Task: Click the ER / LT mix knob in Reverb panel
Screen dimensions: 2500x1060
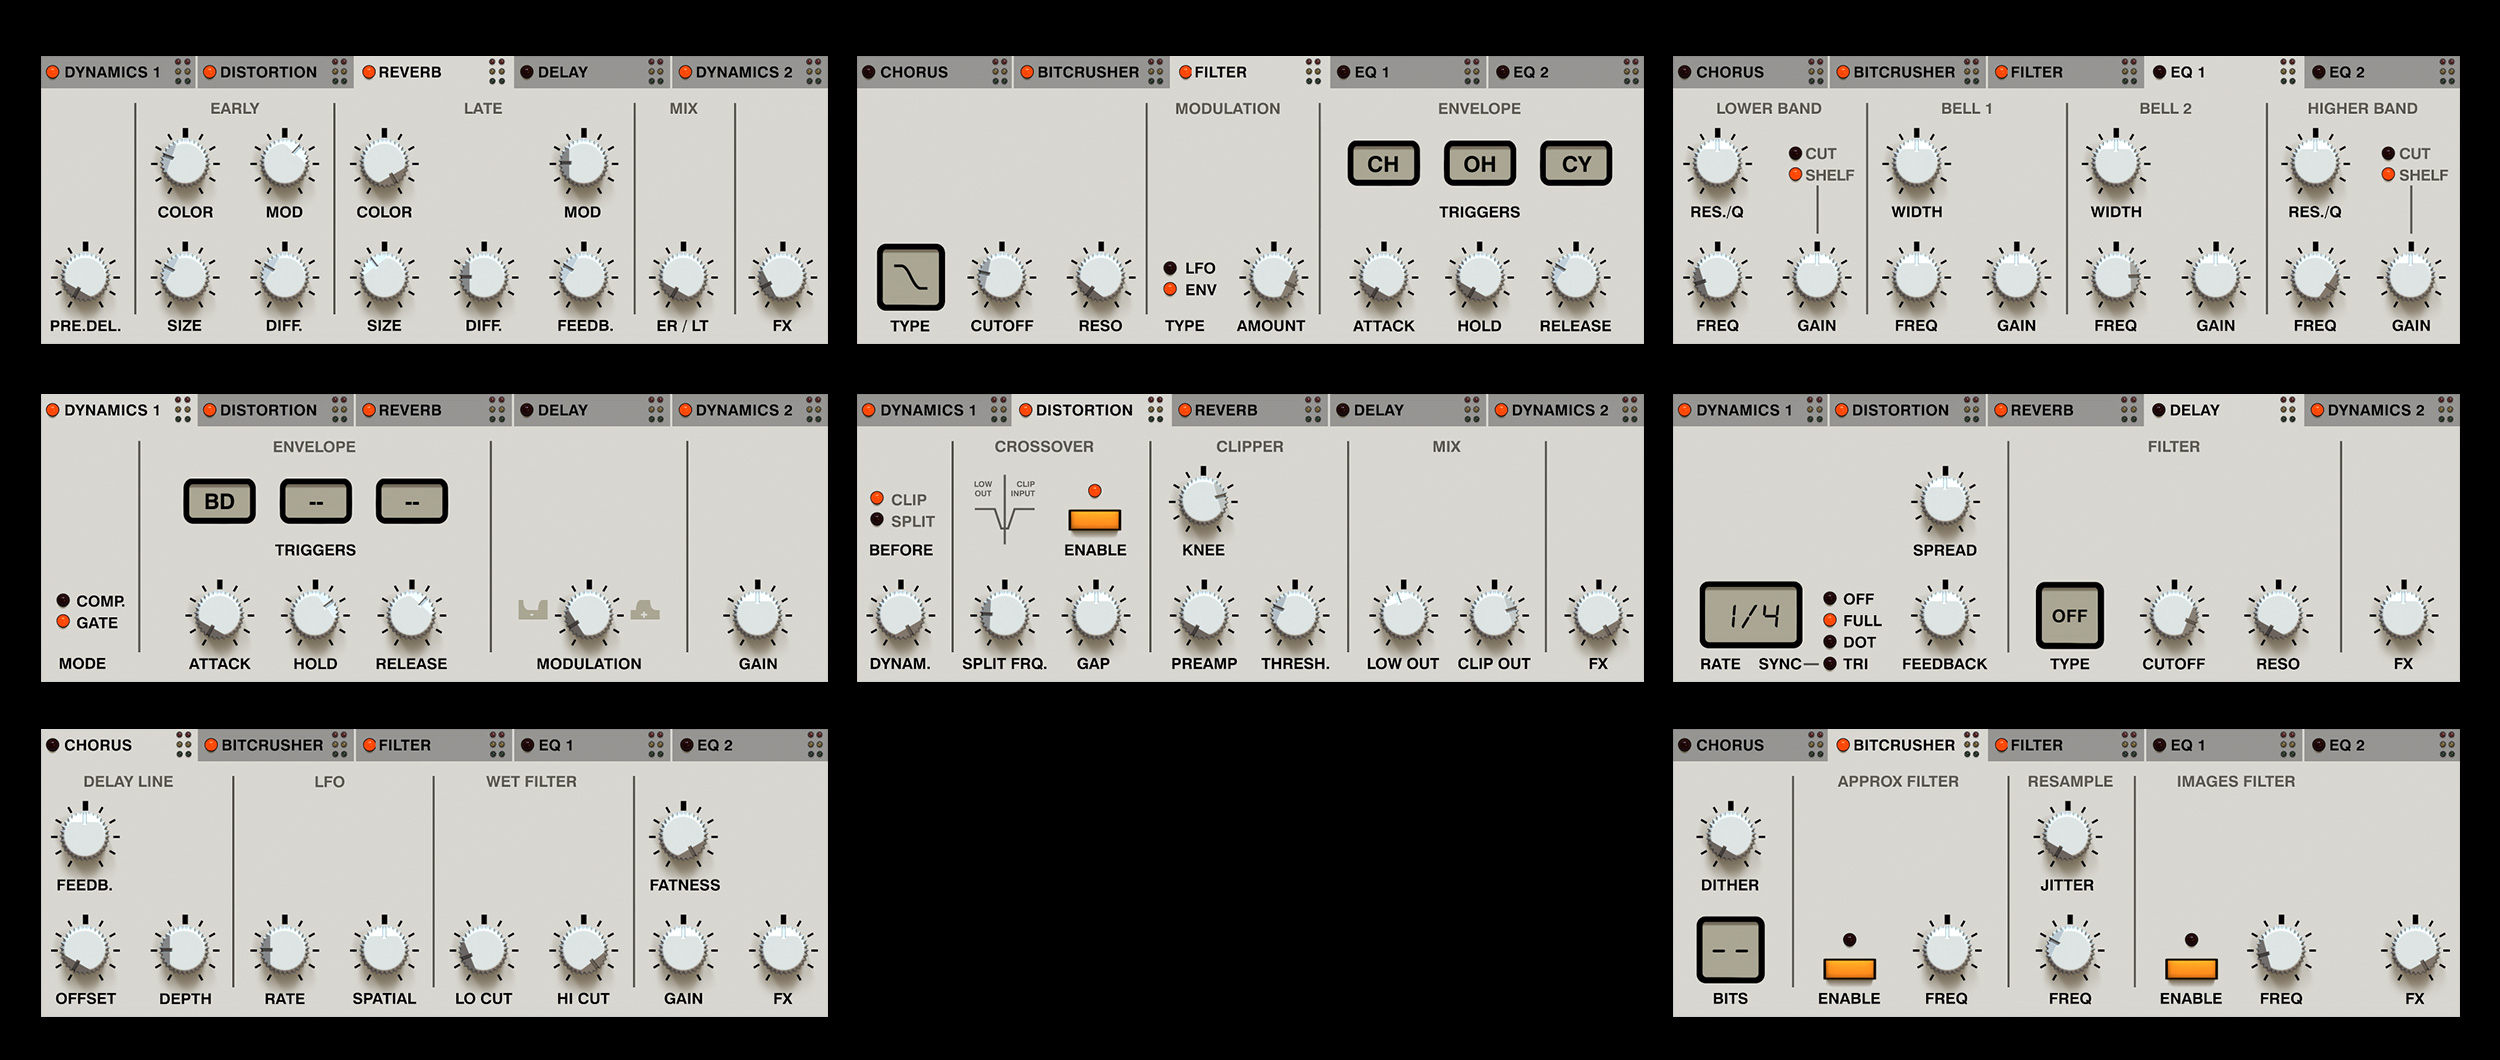Action: 683,278
